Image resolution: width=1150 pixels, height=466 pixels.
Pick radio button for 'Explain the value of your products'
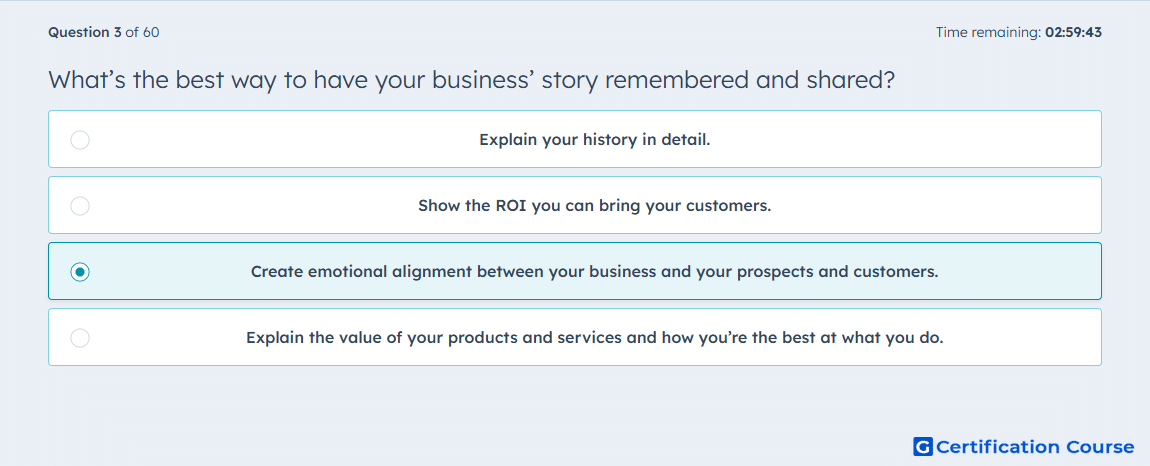[x=80, y=338]
